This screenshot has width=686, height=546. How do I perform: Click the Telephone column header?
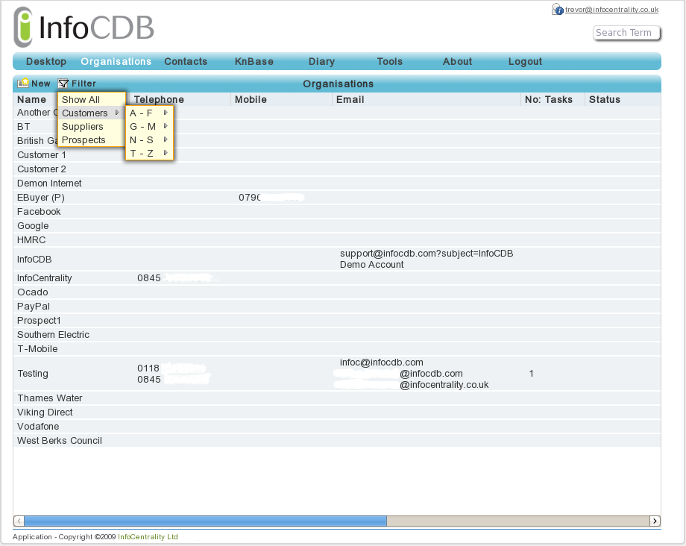click(159, 100)
